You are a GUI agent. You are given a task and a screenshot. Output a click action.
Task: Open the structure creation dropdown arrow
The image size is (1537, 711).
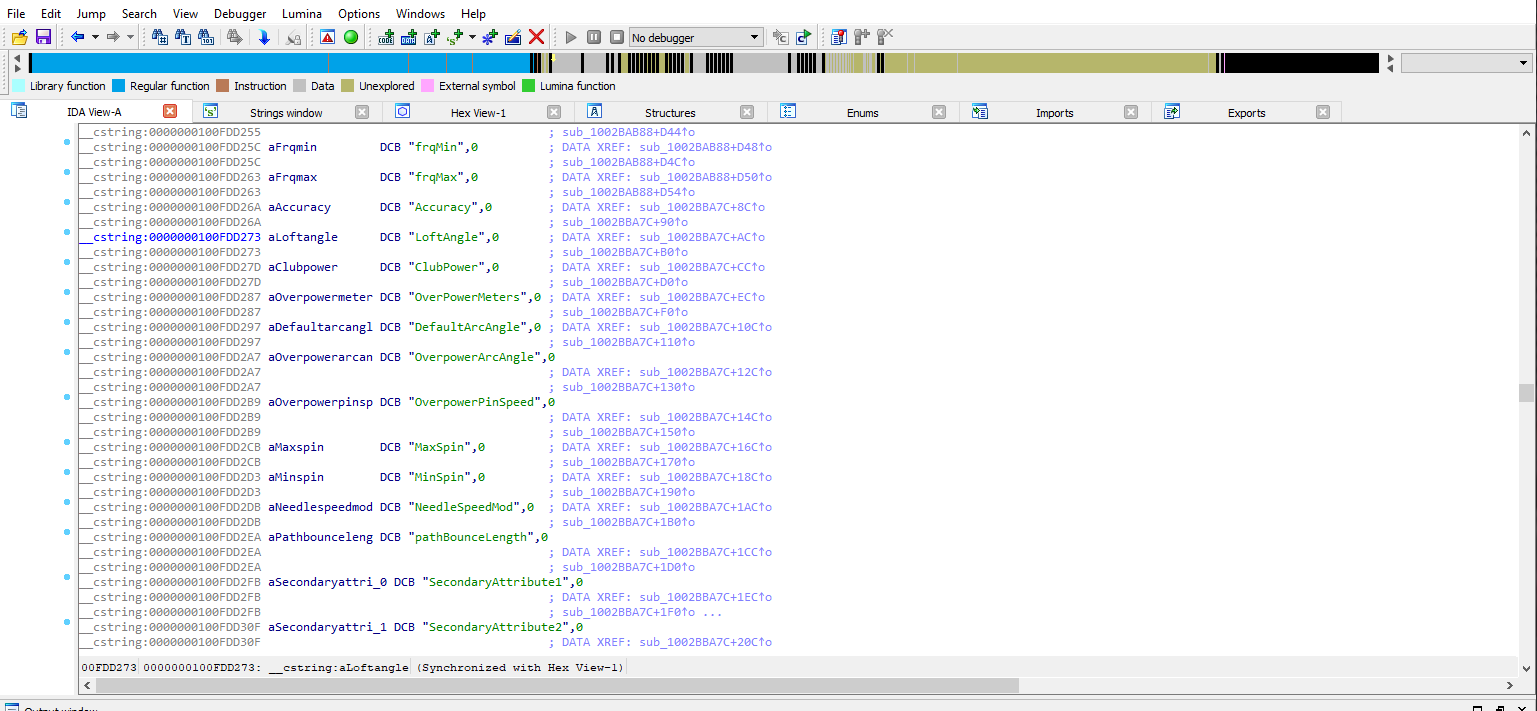(x=472, y=37)
